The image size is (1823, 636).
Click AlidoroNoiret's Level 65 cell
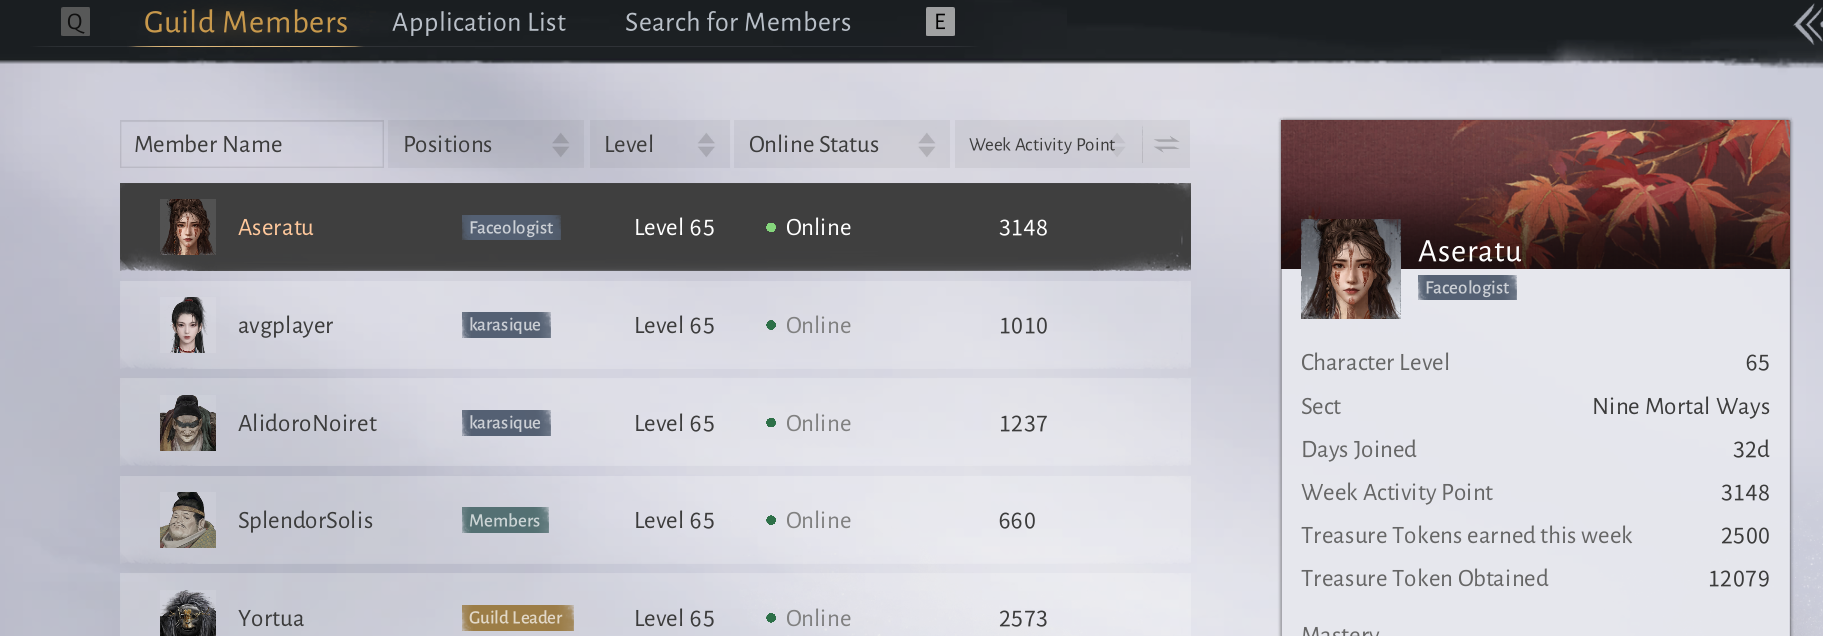coord(674,423)
